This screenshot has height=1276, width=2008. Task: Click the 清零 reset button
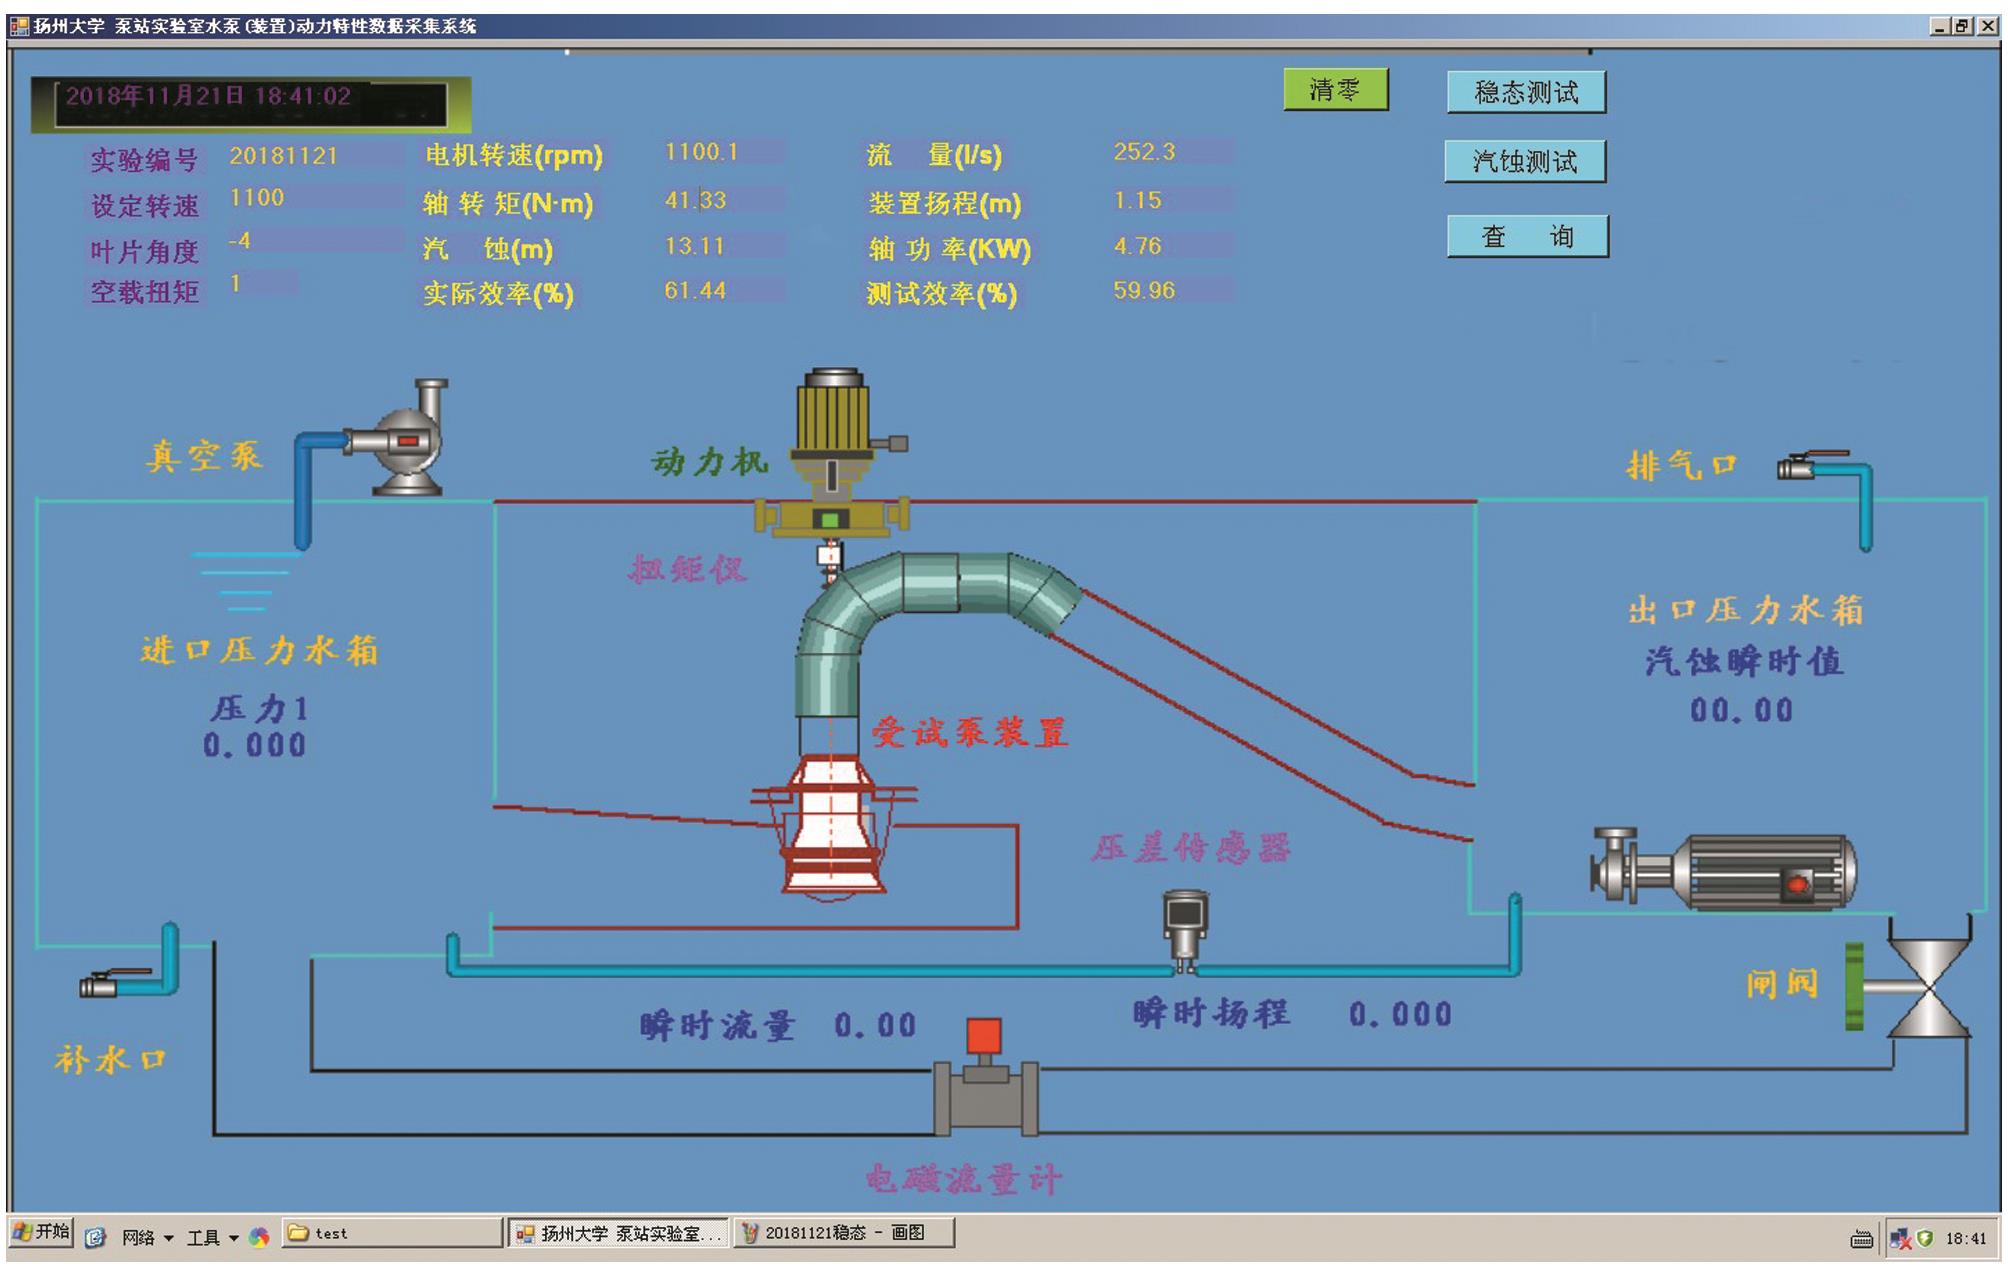pyautogui.click(x=1335, y=90)
